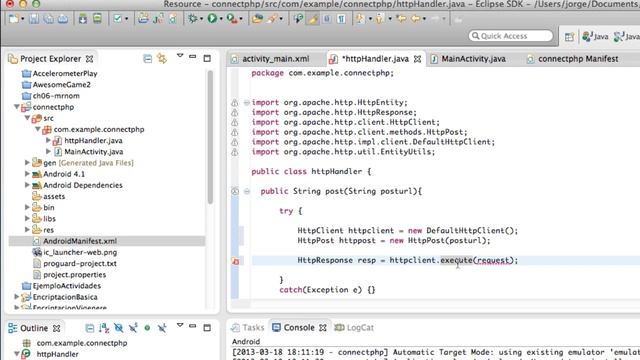640x360 pixels.
Task: Click the Save icon in the toolbar
Action: coord(34,19)
